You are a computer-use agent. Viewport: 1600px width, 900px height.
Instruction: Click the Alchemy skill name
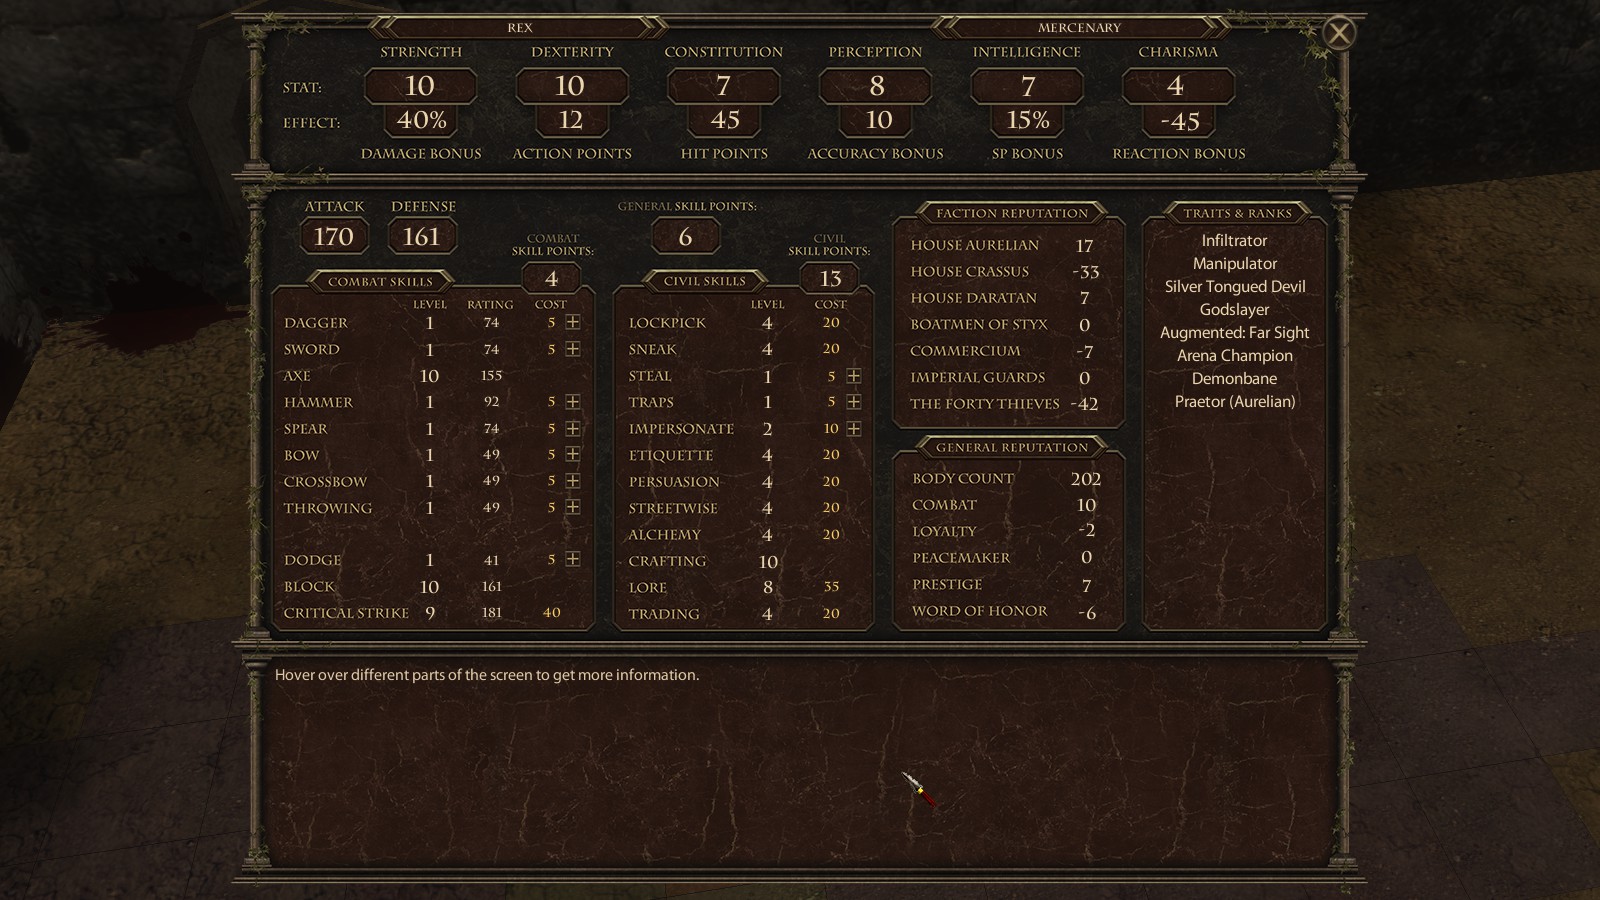tap(665, 534)
